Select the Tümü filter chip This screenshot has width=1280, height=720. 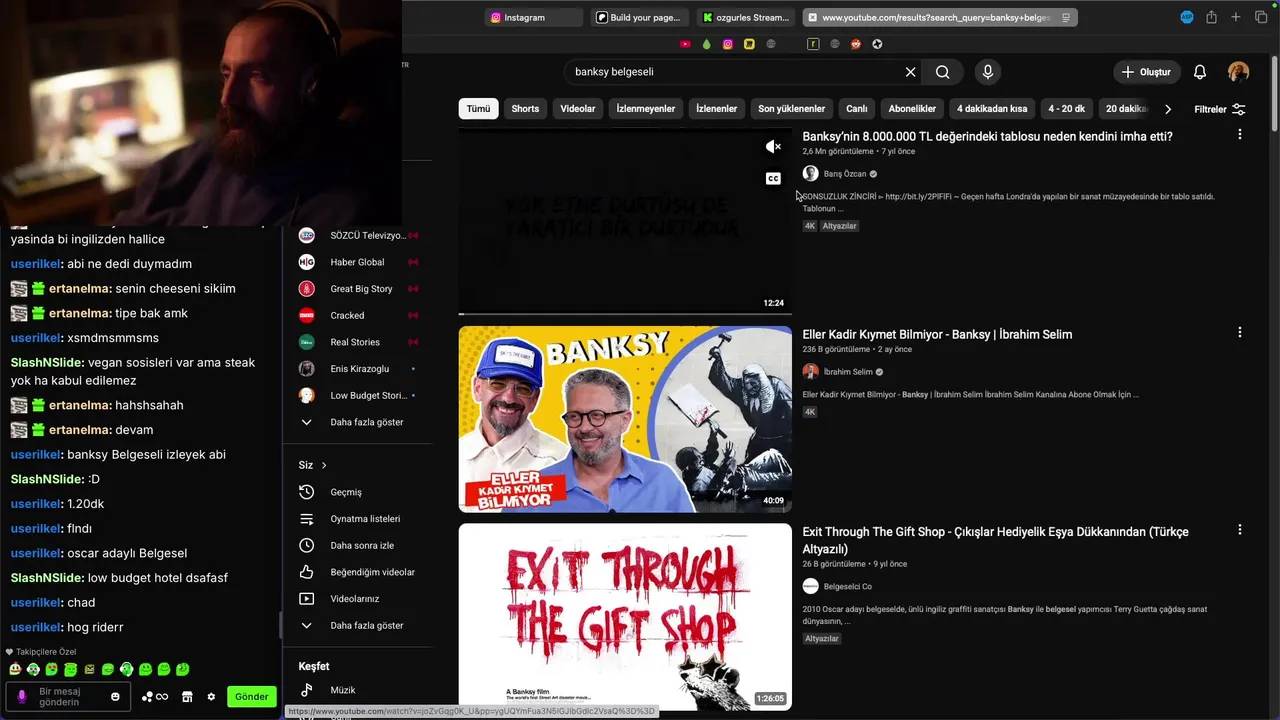[x=479, y=109]
